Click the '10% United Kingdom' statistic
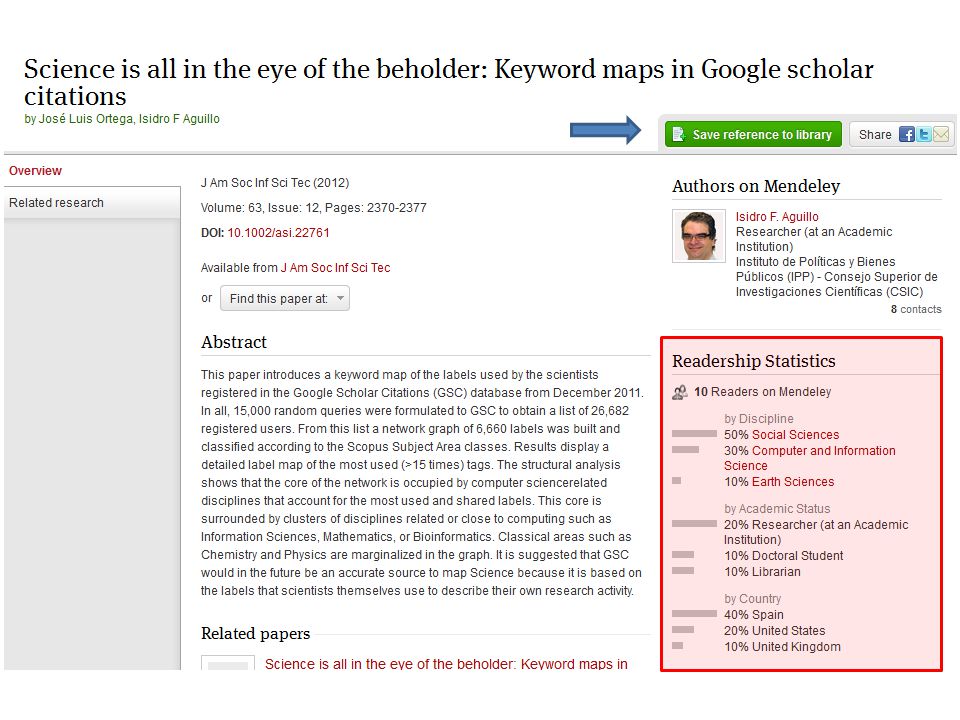Screen dimensions: 960x720 pos(782,647)
